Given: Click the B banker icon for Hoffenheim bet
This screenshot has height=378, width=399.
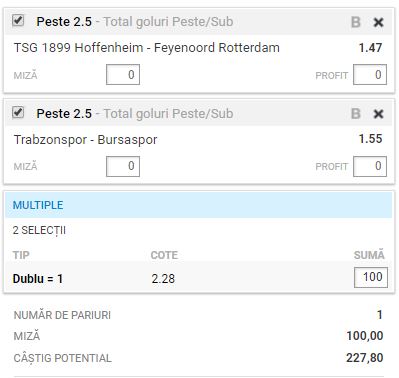Looking at the screenshot, I should pos(356,22).
